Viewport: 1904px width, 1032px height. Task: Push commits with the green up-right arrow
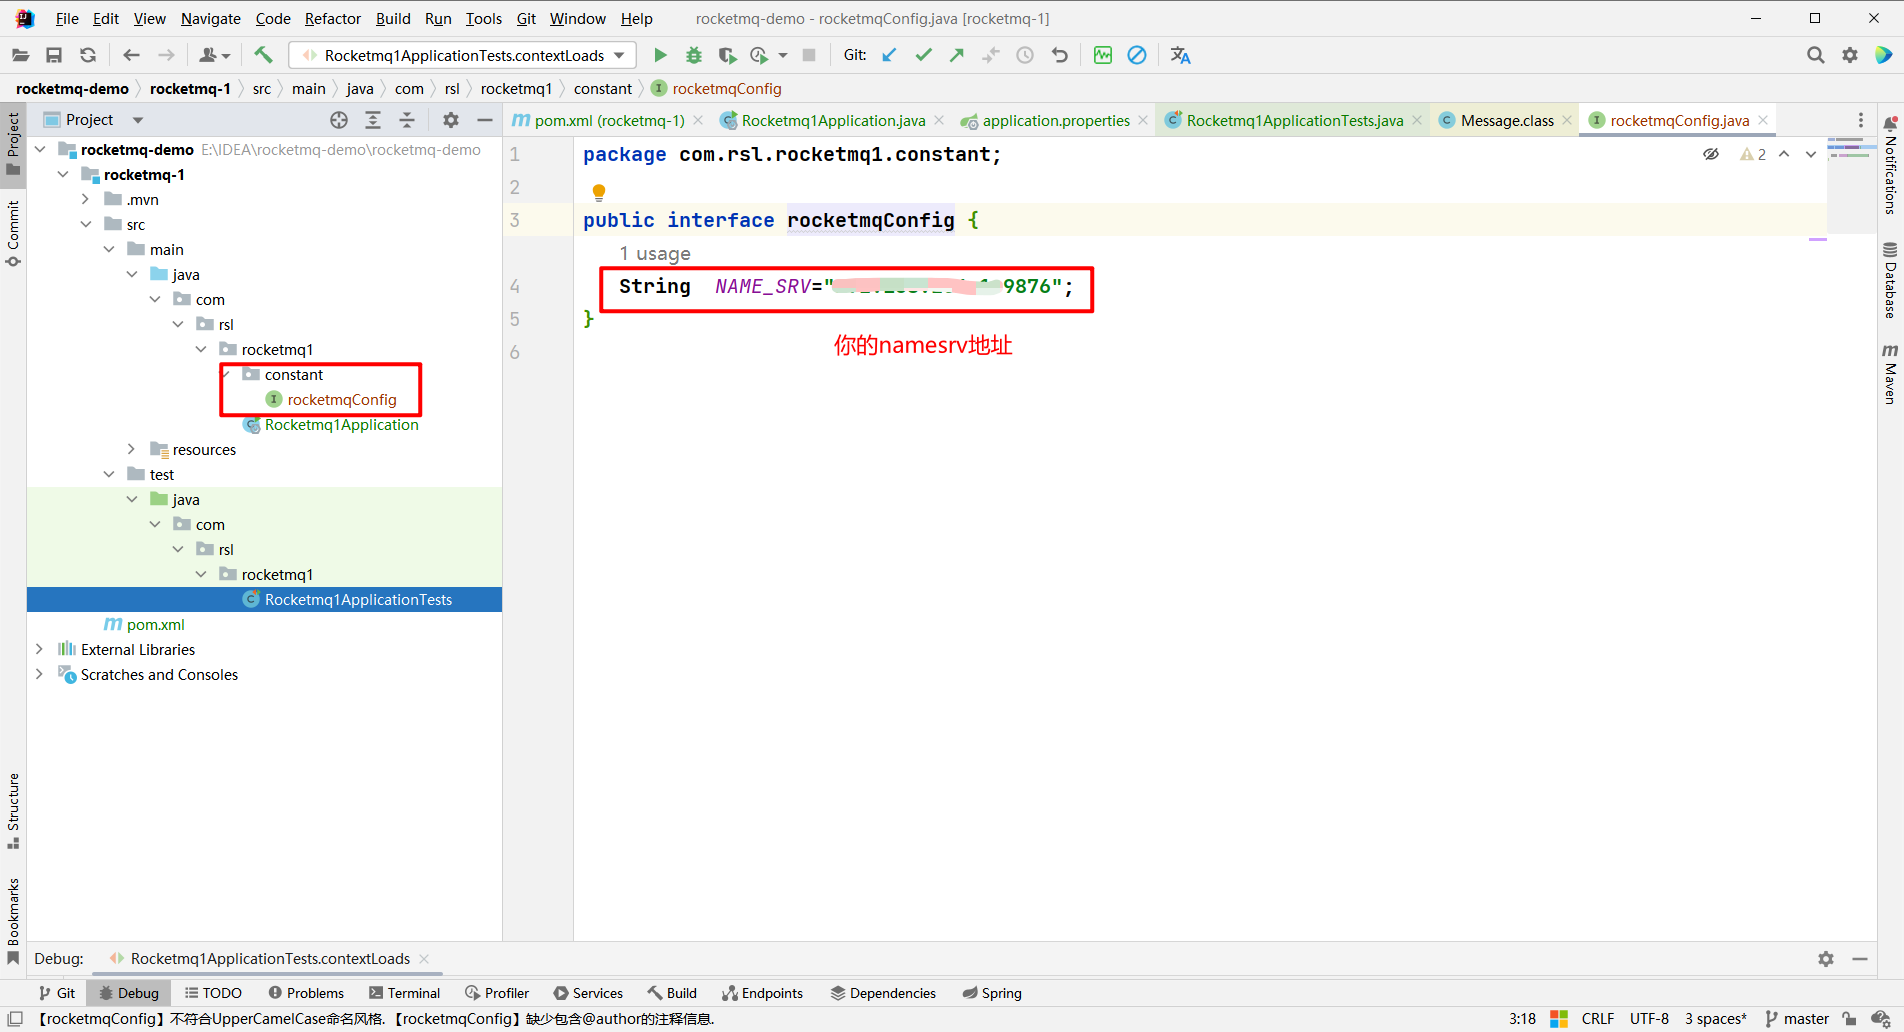tap(957, 55)
